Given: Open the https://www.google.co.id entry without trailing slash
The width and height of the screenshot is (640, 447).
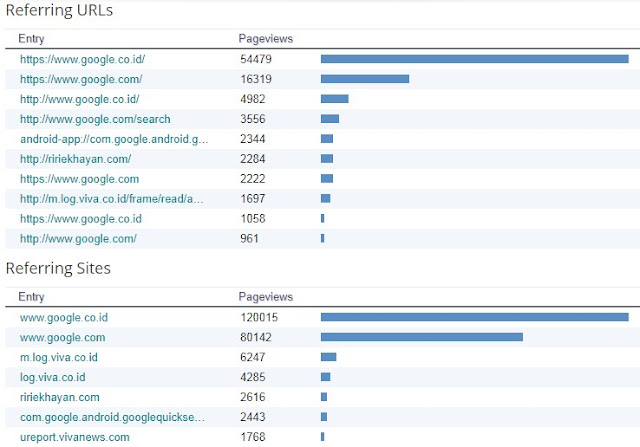Looking at the screenshot, I should [81, 219].
